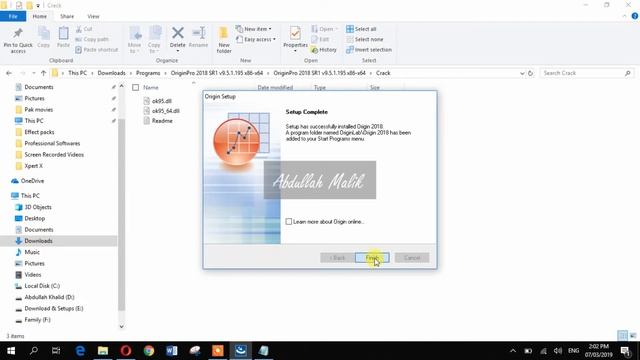Click the Cut command
640x360 pixels.
click(84, 29)
